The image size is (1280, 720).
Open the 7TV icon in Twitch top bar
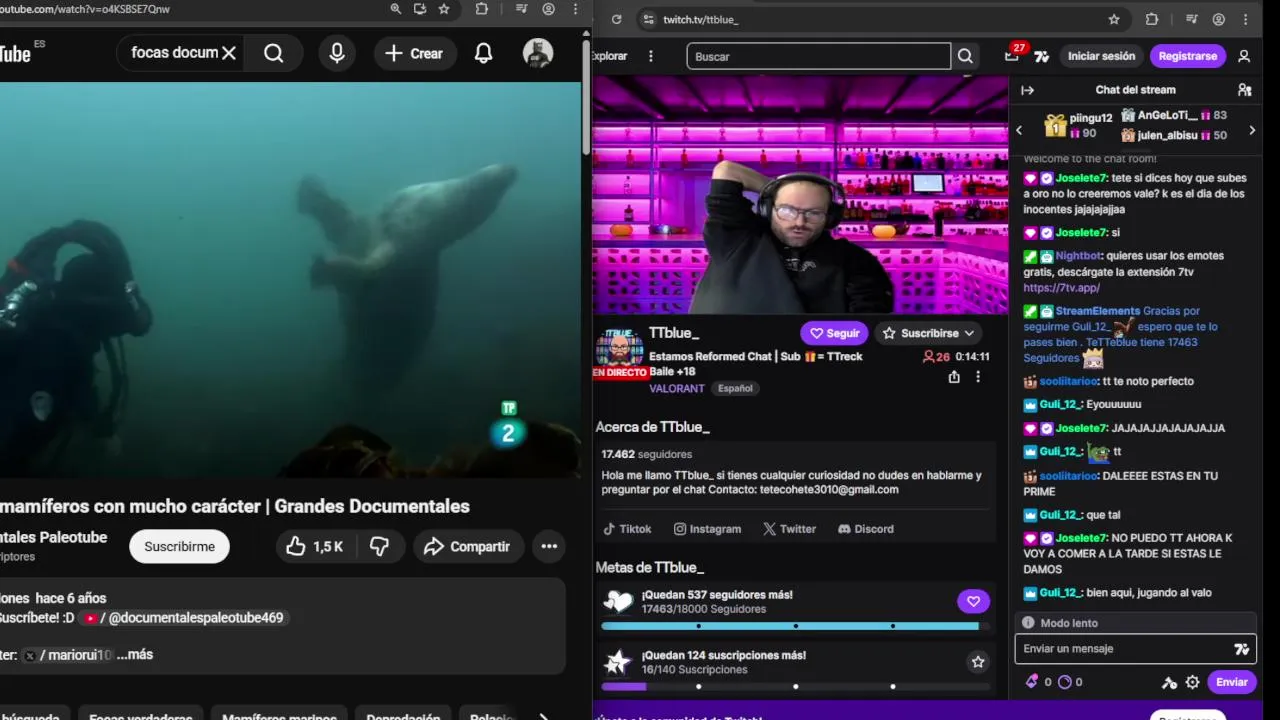point(1041,56)
